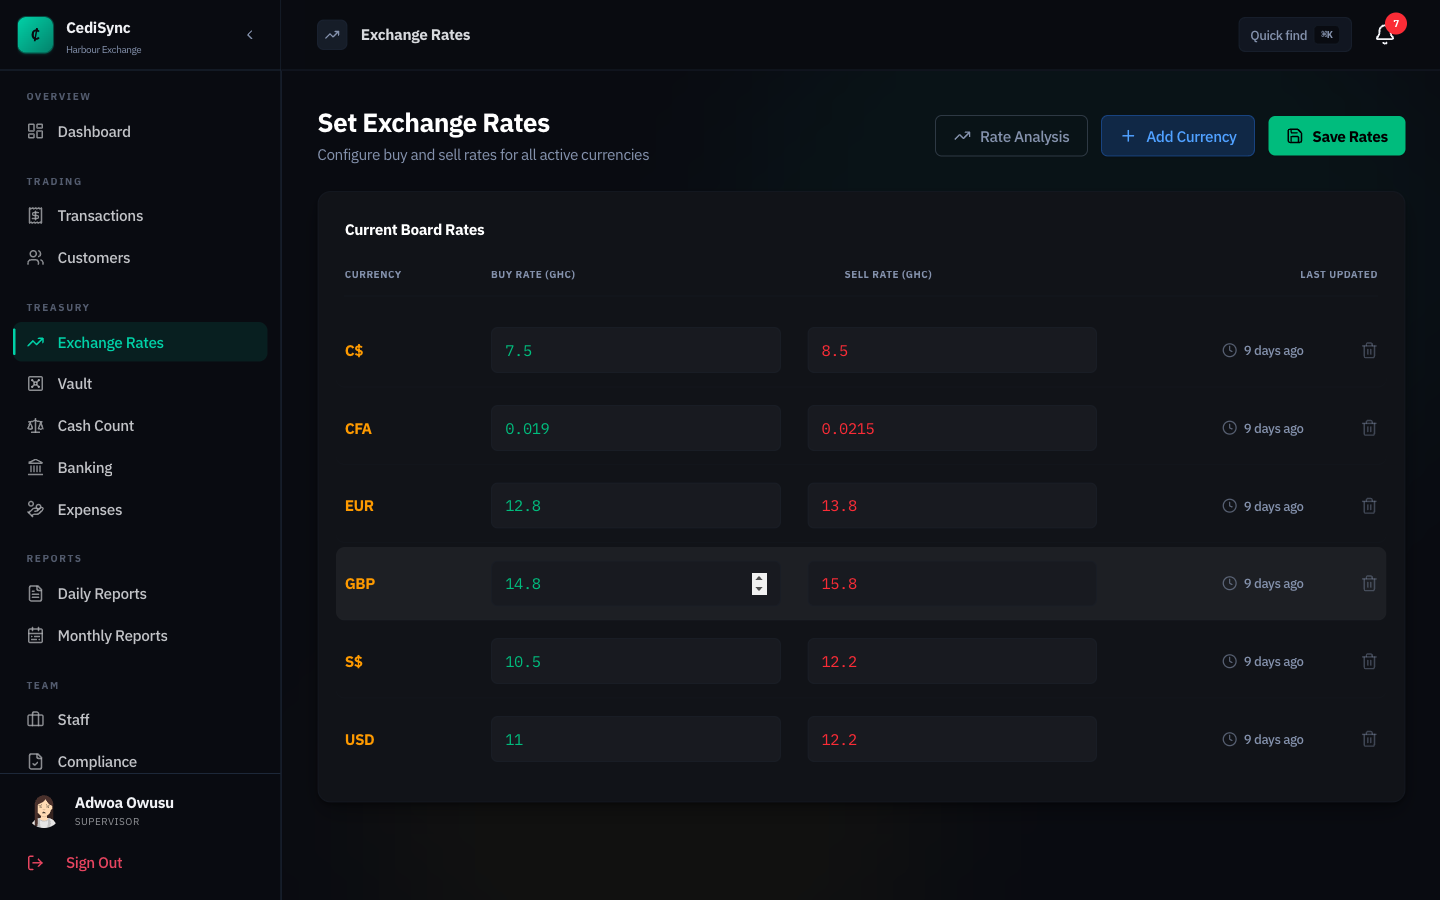Click the Save Rates button
Image resolution: width=1440 pixels, height=900 pixels.
tap(1336, 135)
